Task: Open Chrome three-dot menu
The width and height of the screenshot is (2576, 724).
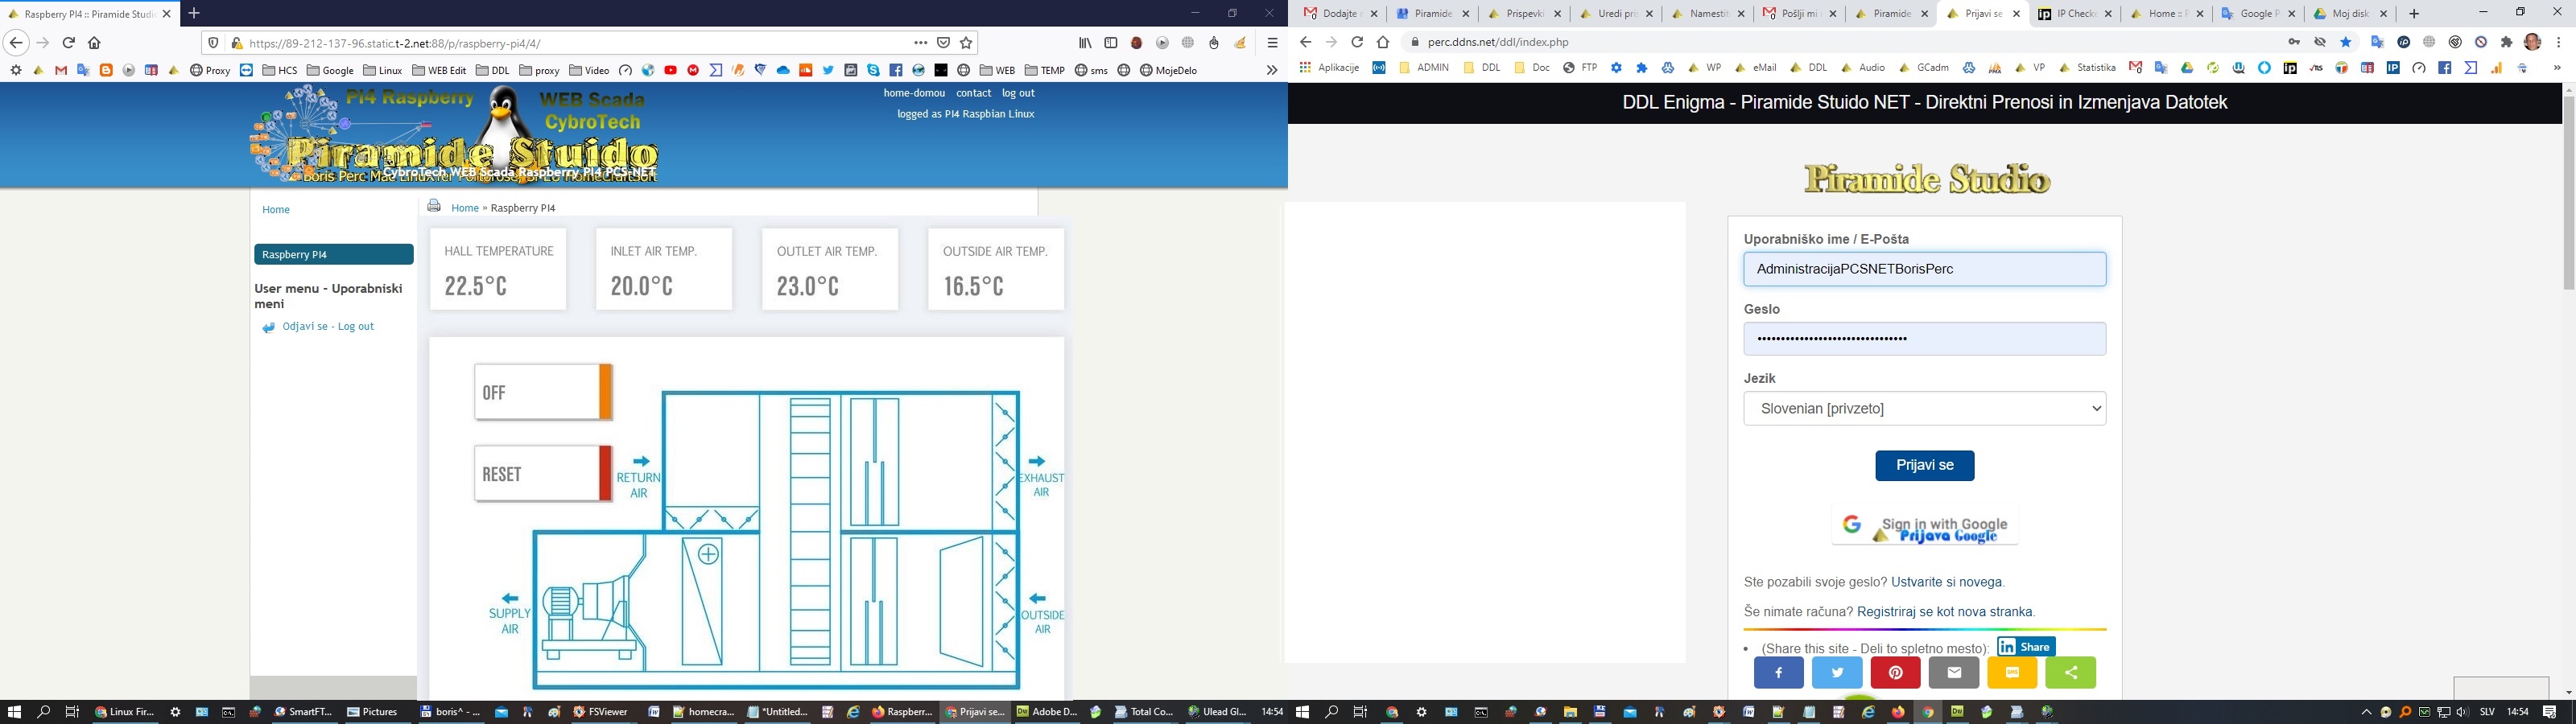Action: 2559,42
